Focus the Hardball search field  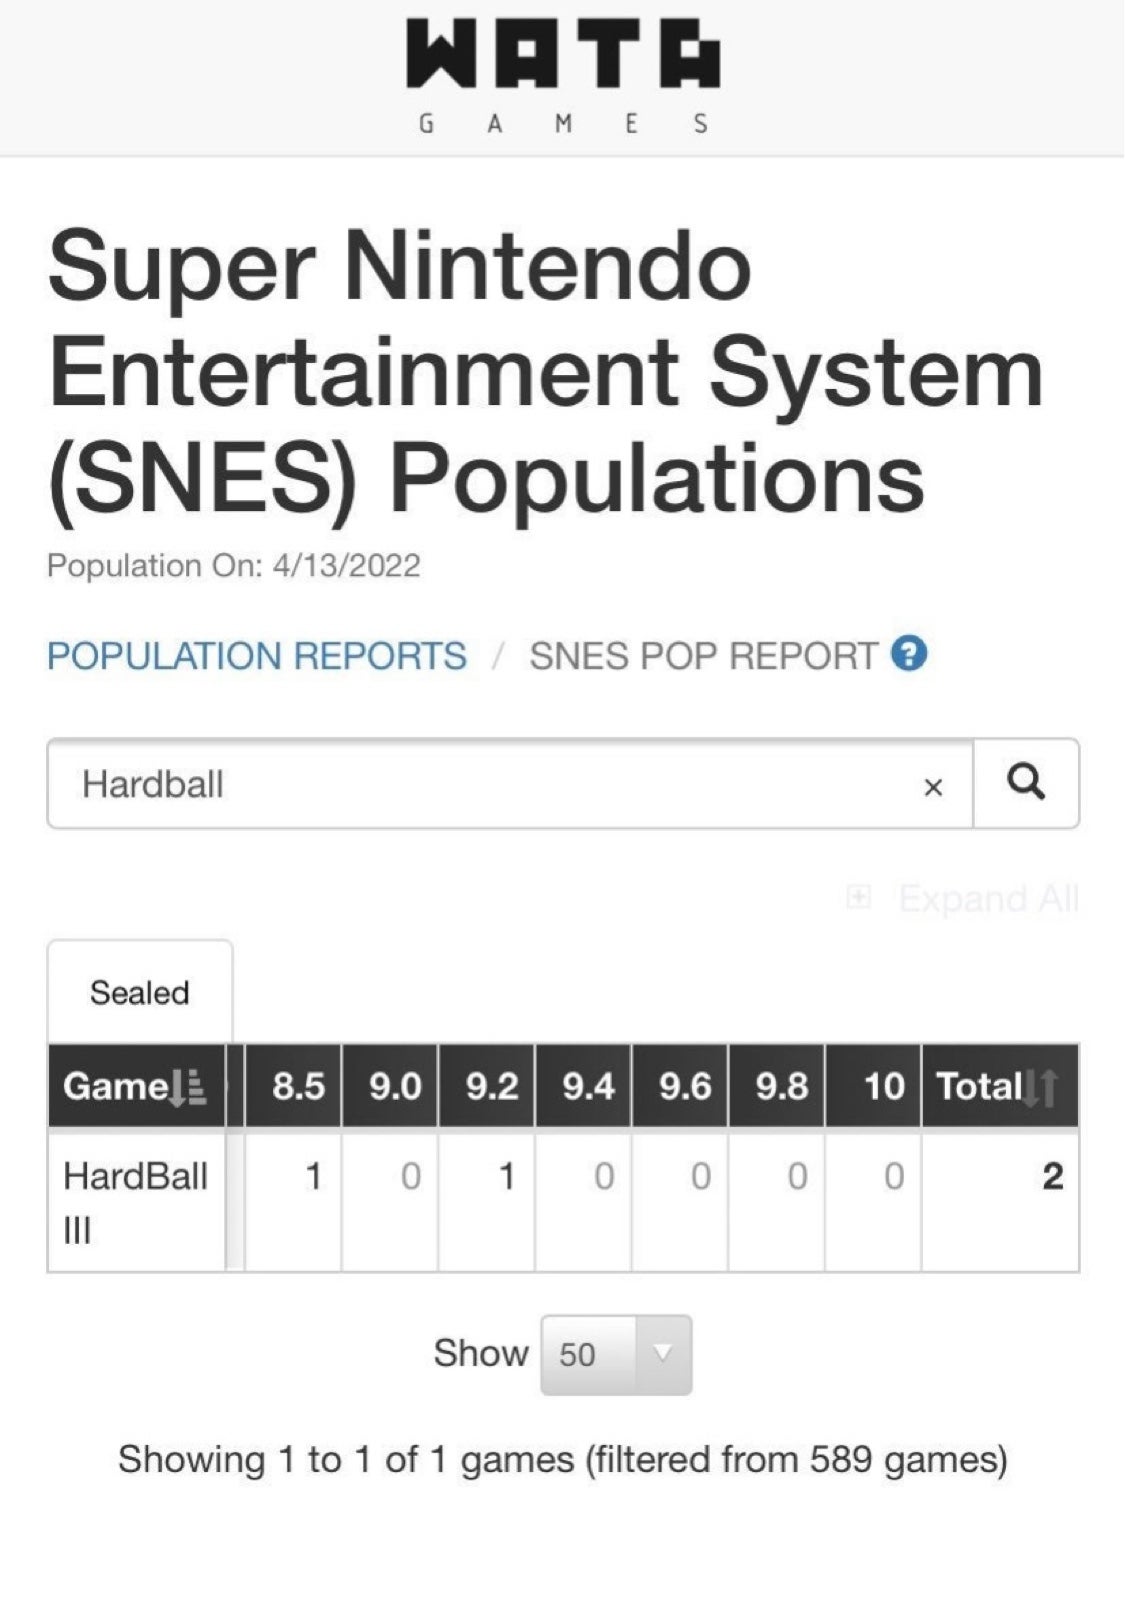[510, 783]
